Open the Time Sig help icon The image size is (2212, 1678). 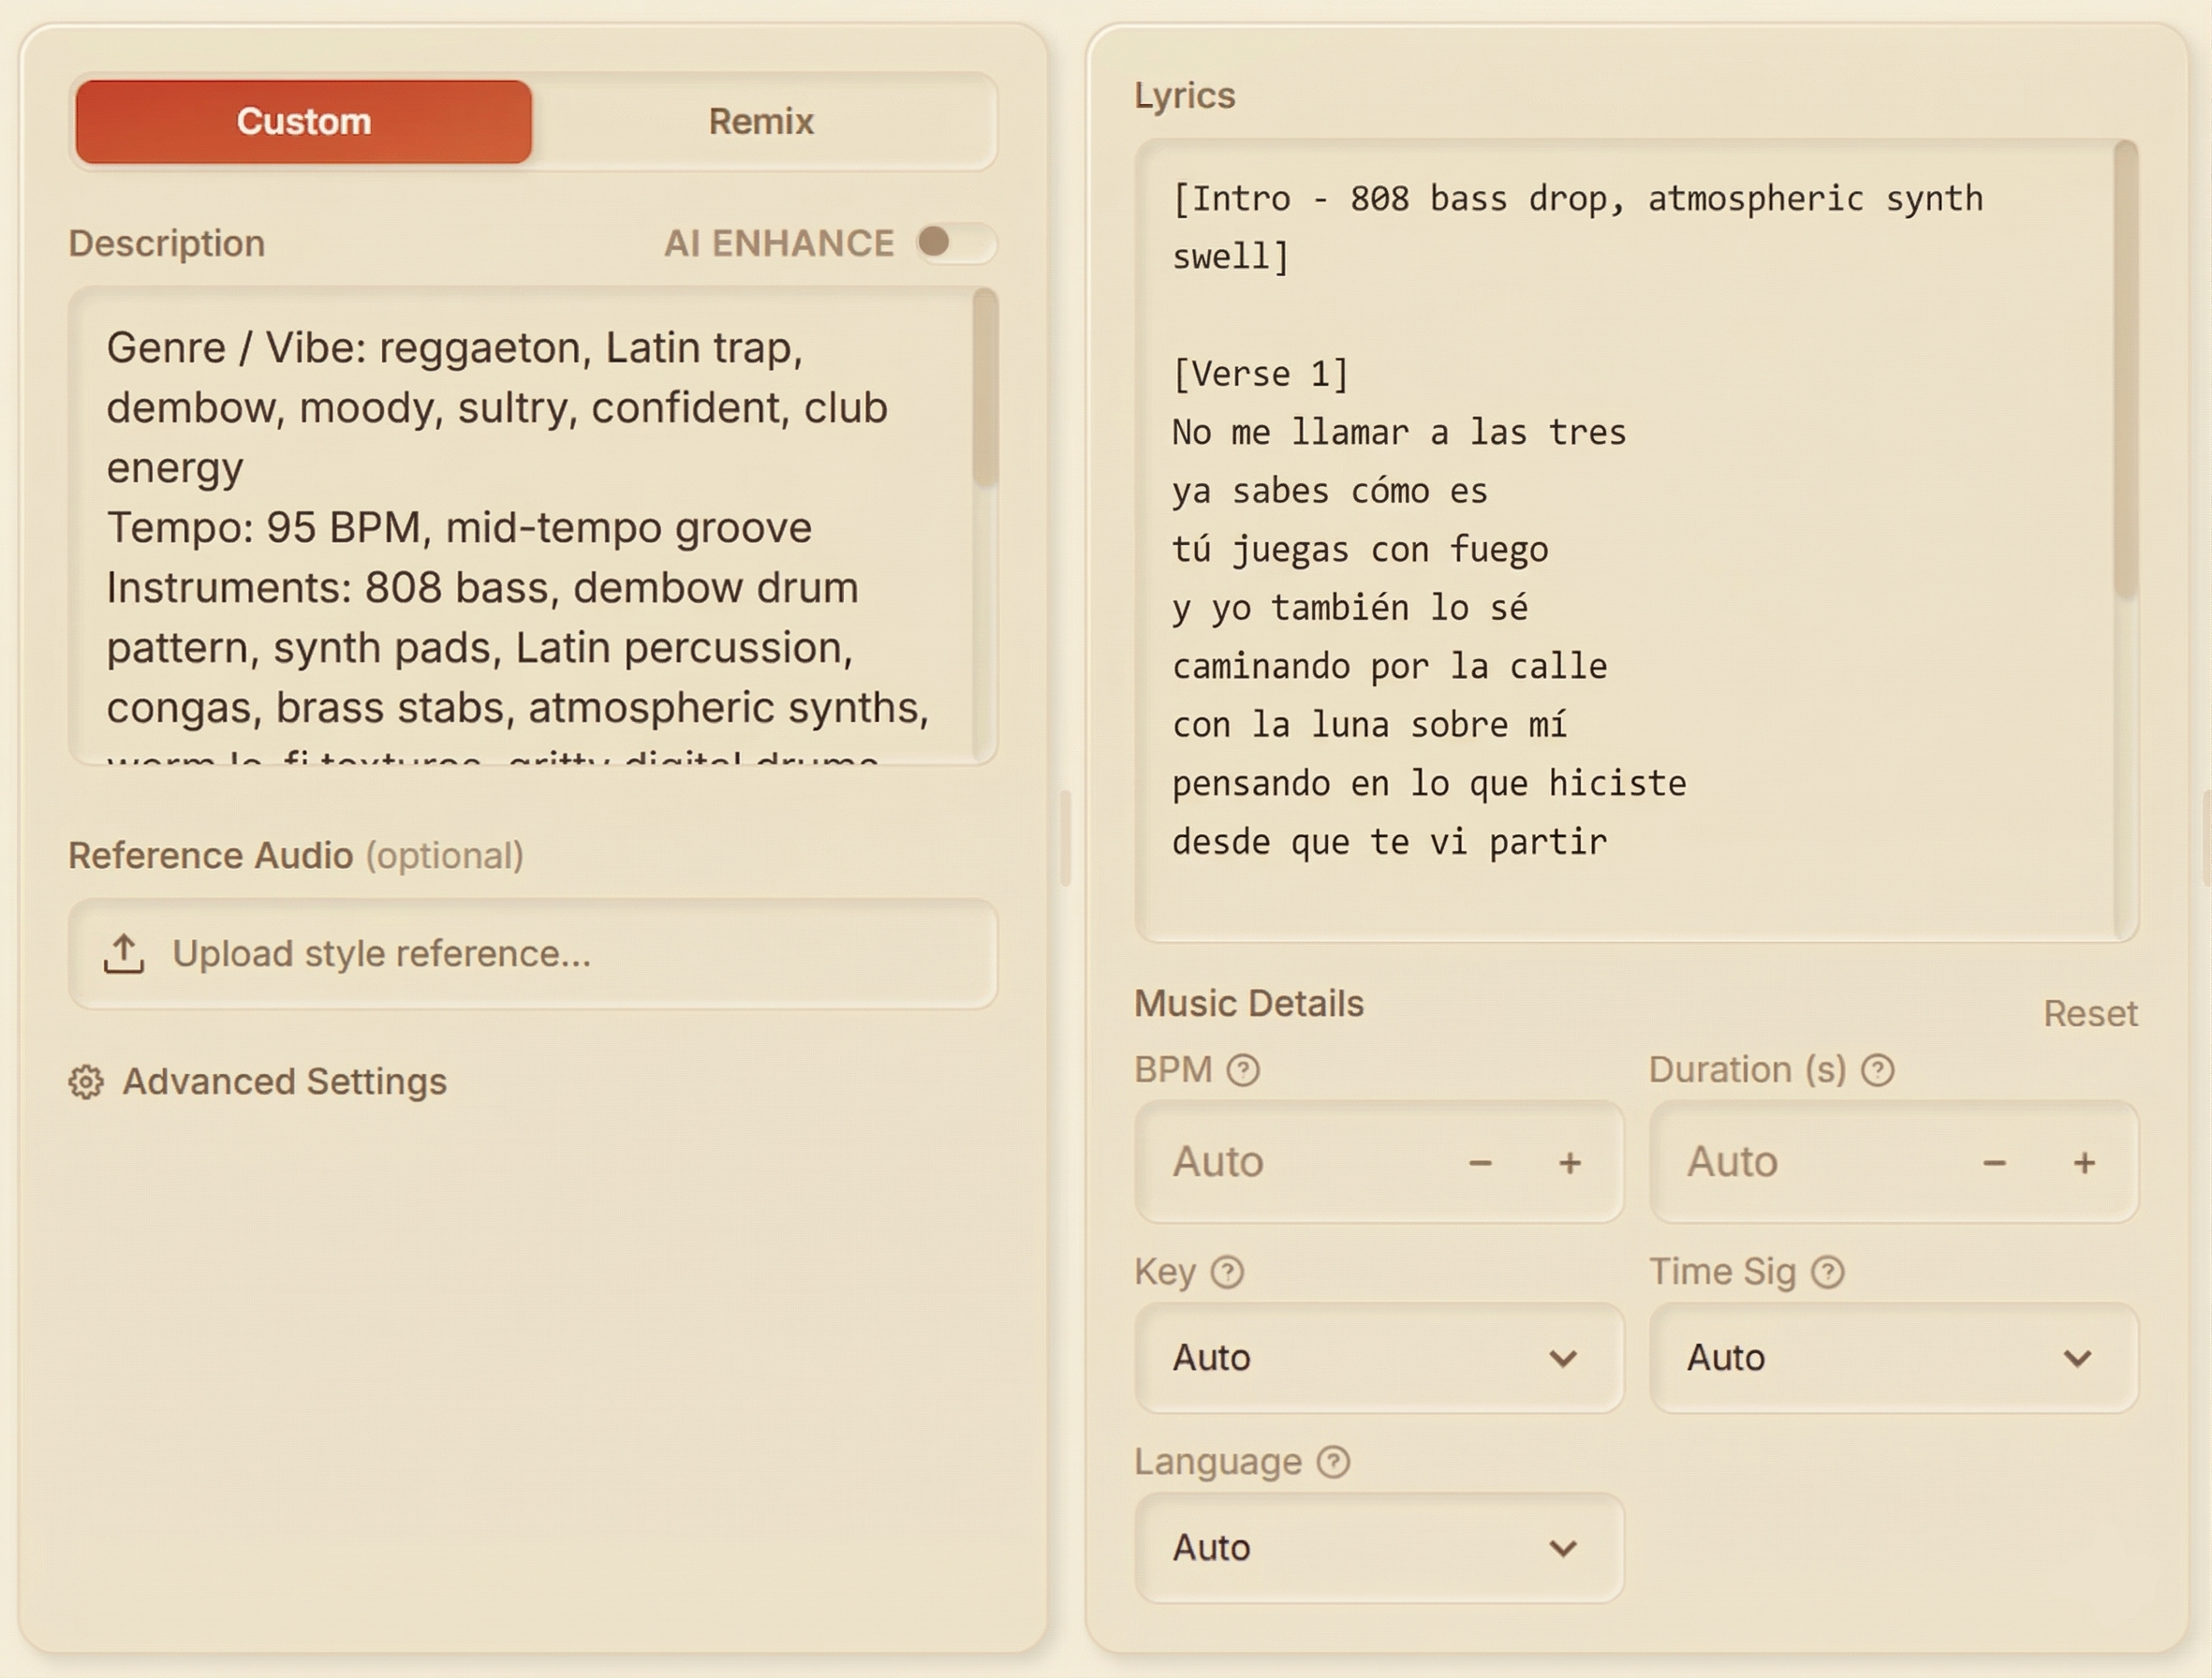[x=1827, y=1271]
